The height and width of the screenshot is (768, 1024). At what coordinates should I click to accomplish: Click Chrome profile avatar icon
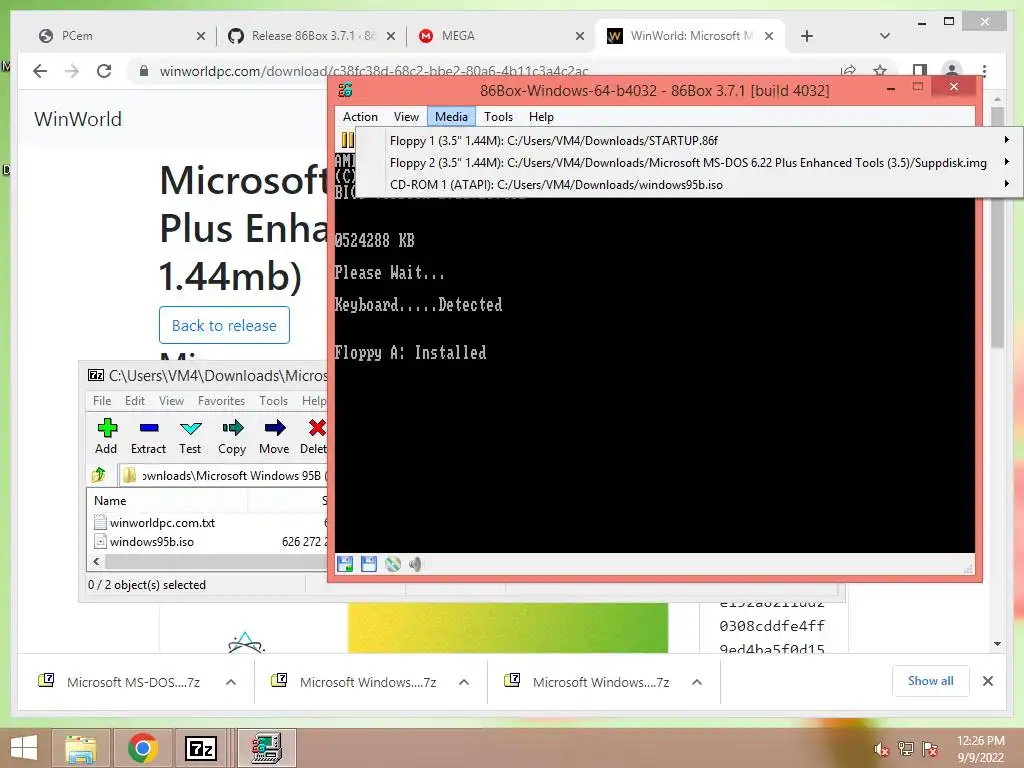point(952,71)
